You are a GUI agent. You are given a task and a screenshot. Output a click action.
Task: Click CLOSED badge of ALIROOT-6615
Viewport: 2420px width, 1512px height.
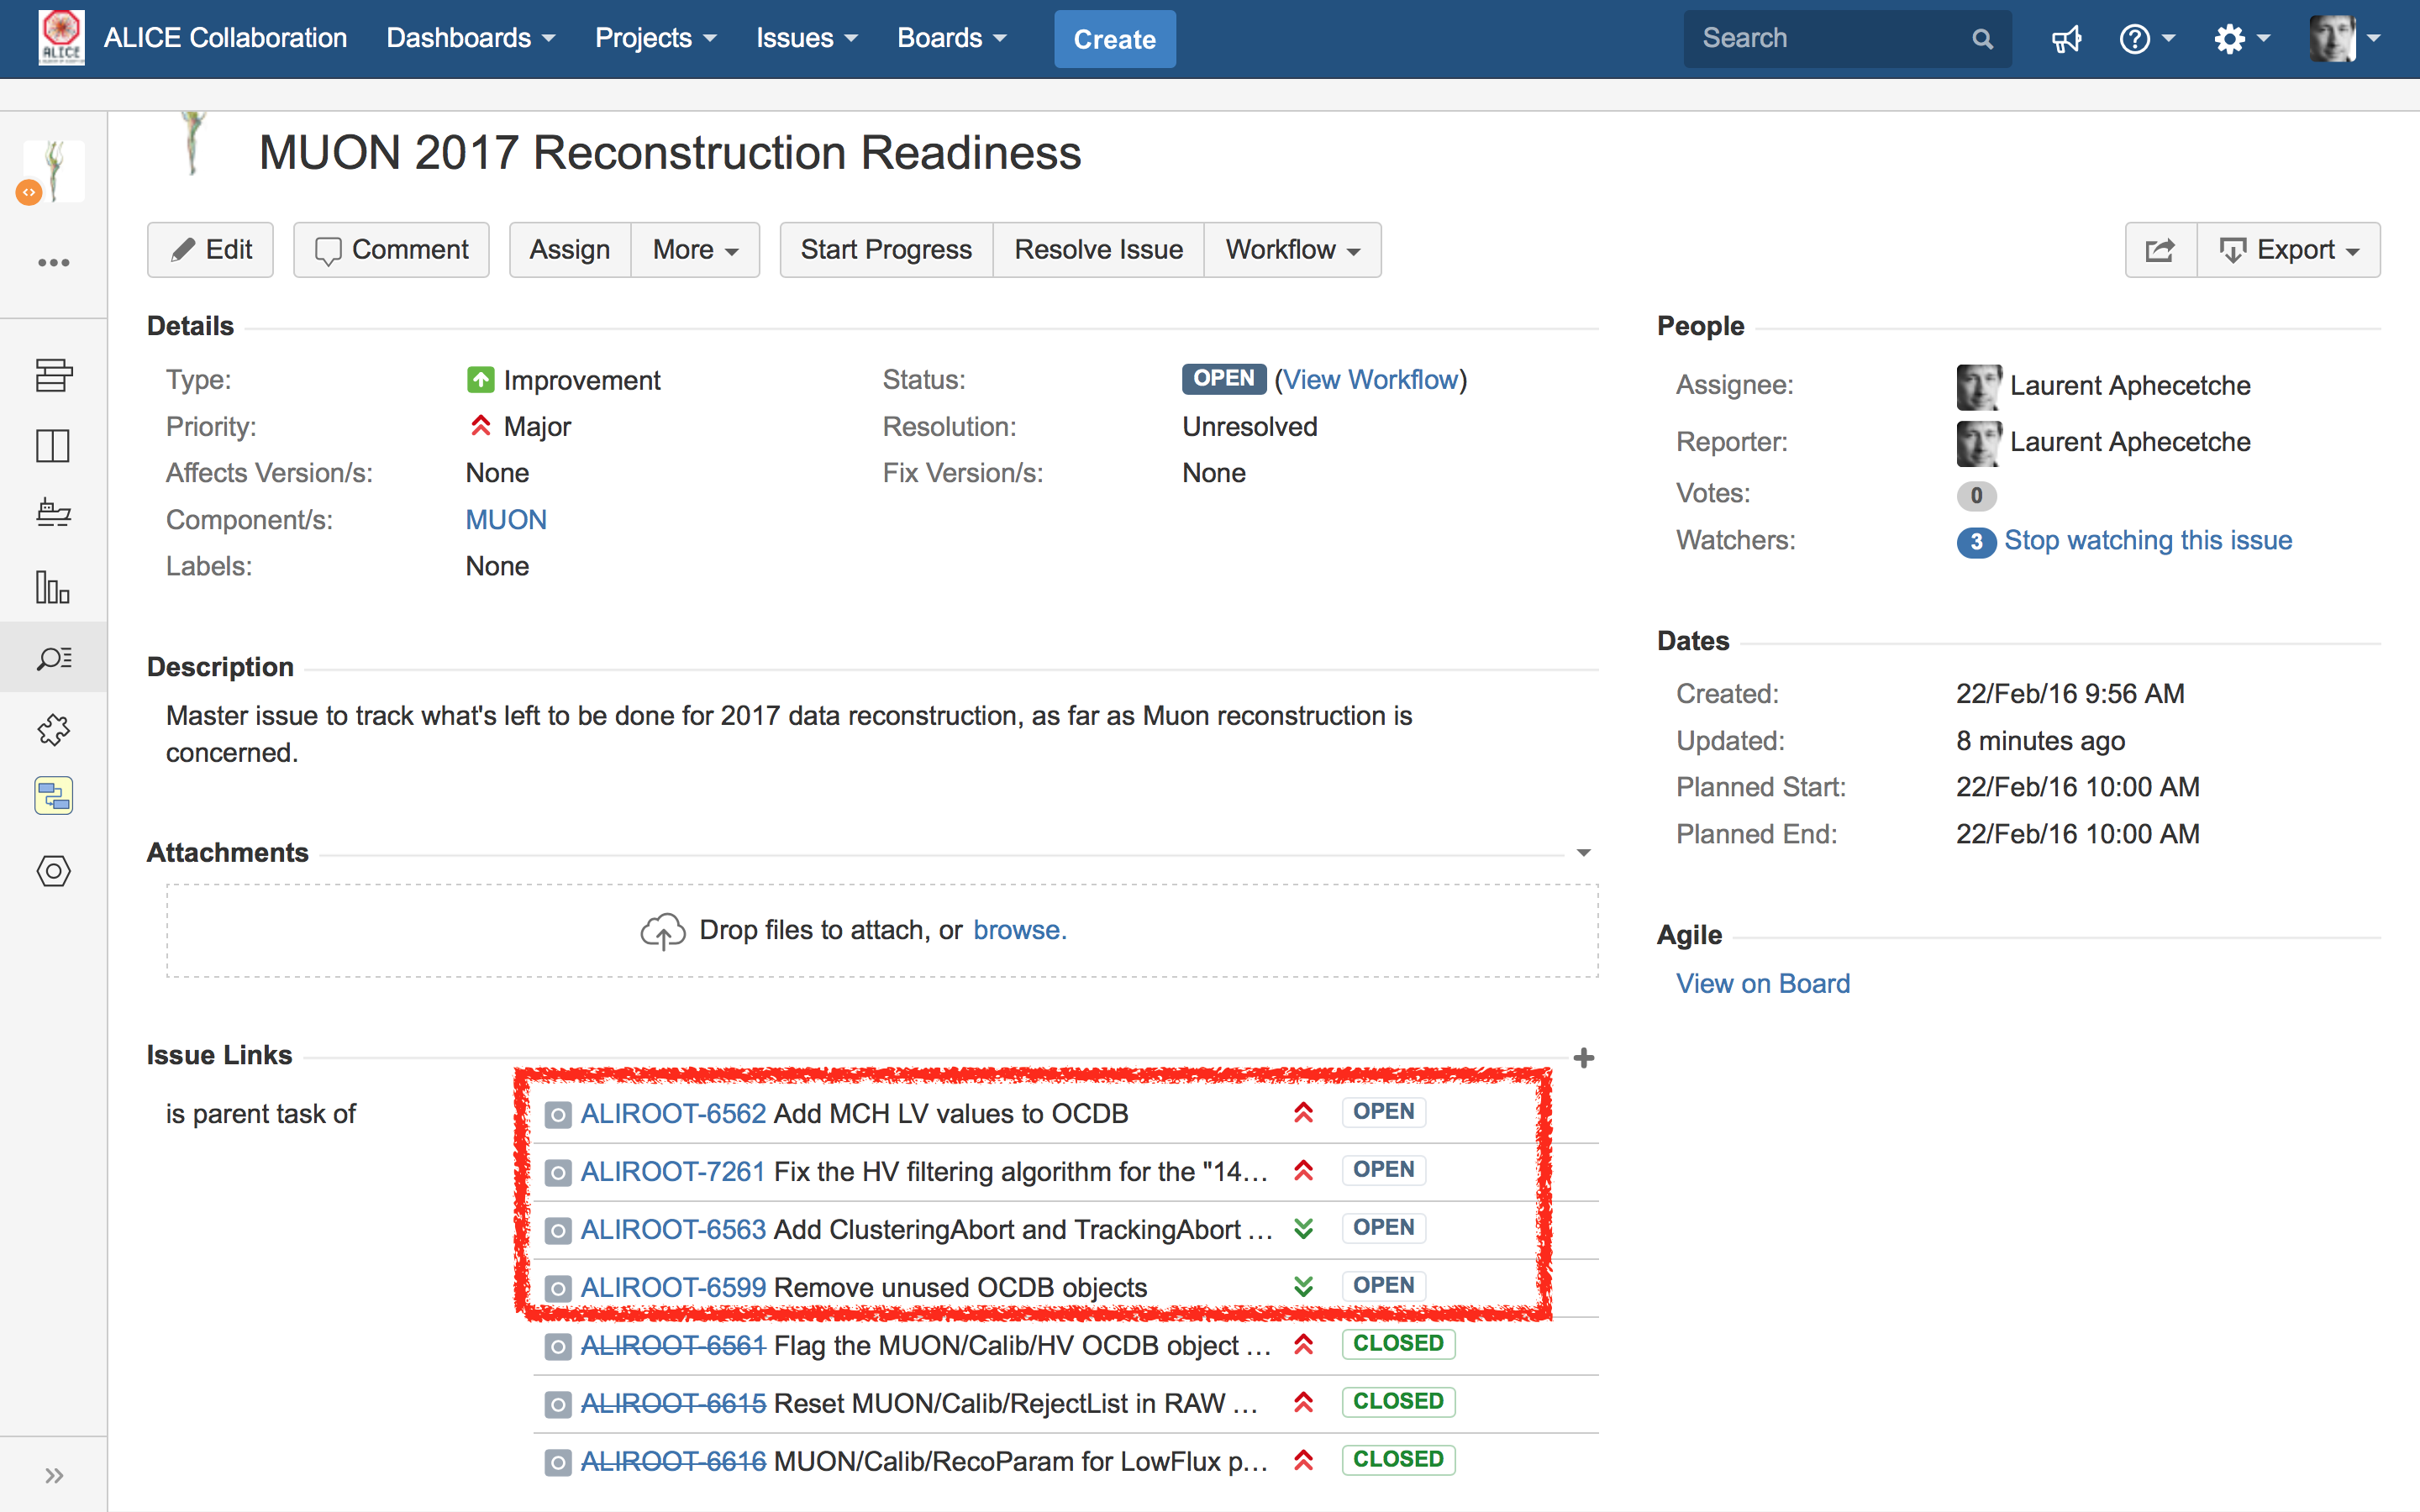pyautogui.click(x=1398, y=1402)
